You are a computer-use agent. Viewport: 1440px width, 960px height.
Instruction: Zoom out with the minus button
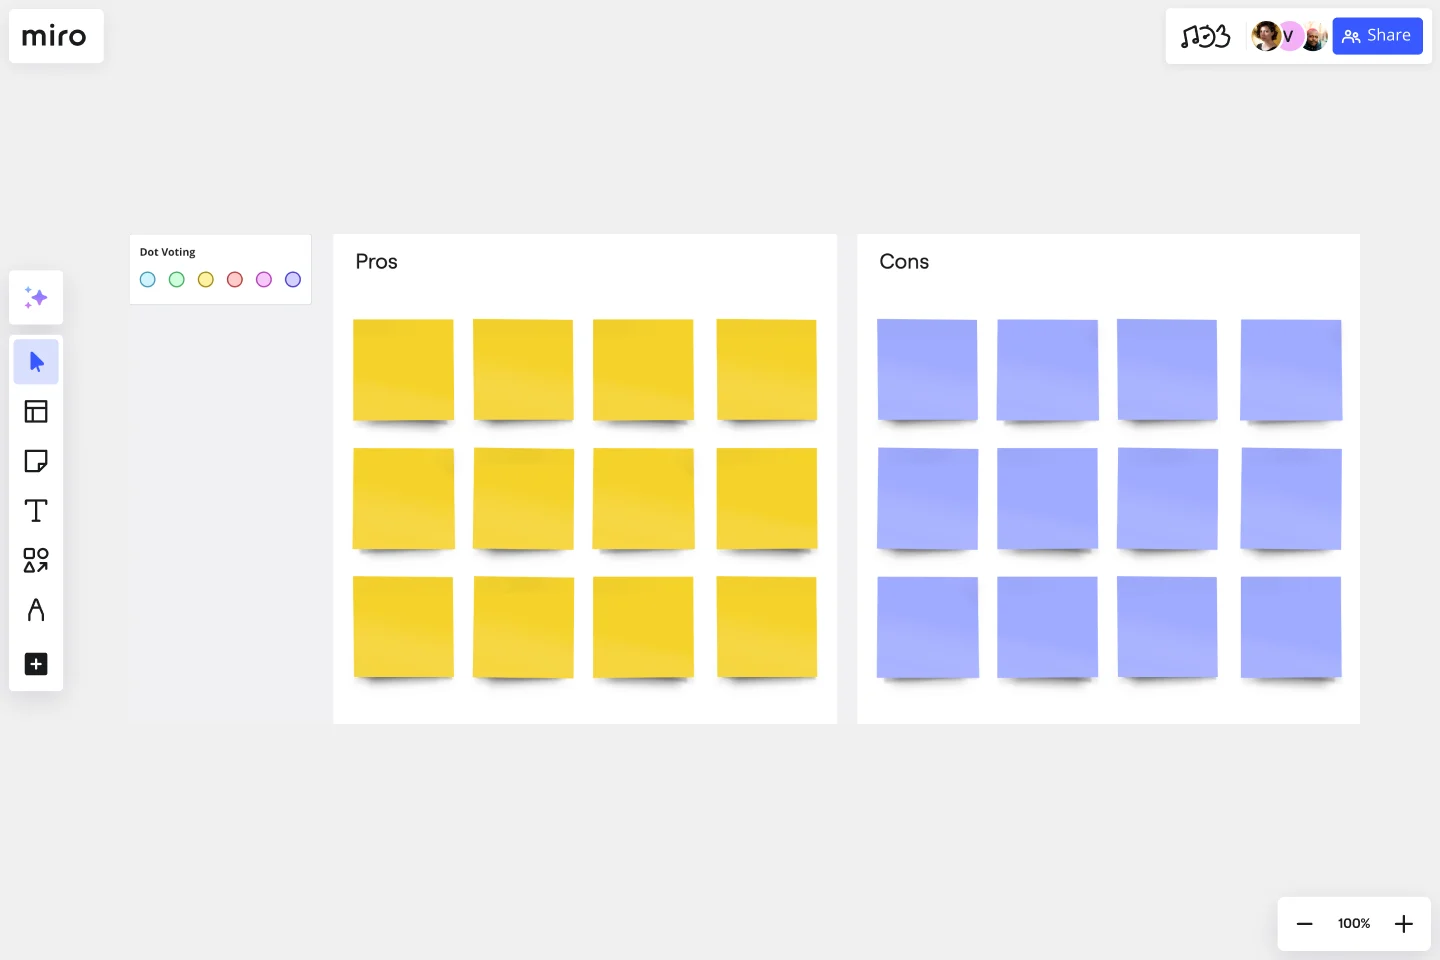coord(1304,924)
